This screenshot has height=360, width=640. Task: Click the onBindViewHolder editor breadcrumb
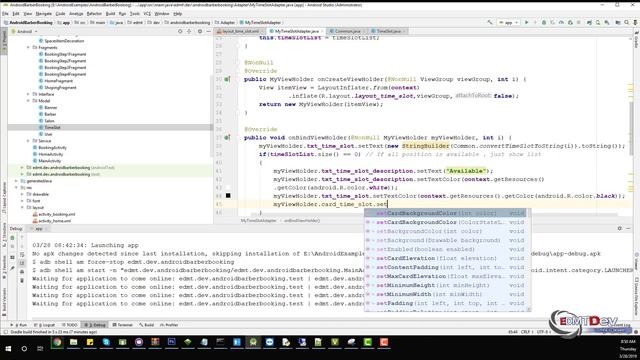pos(302,221)
